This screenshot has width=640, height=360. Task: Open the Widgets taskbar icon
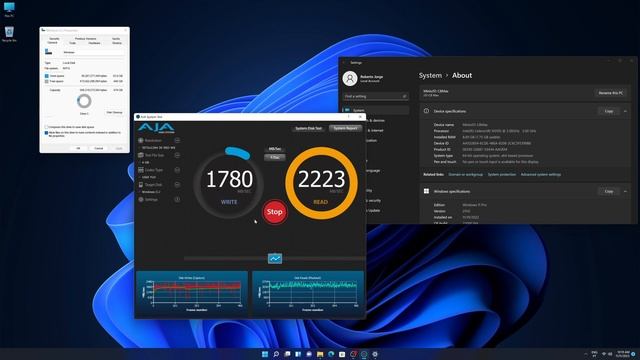(x=298, y=354)
